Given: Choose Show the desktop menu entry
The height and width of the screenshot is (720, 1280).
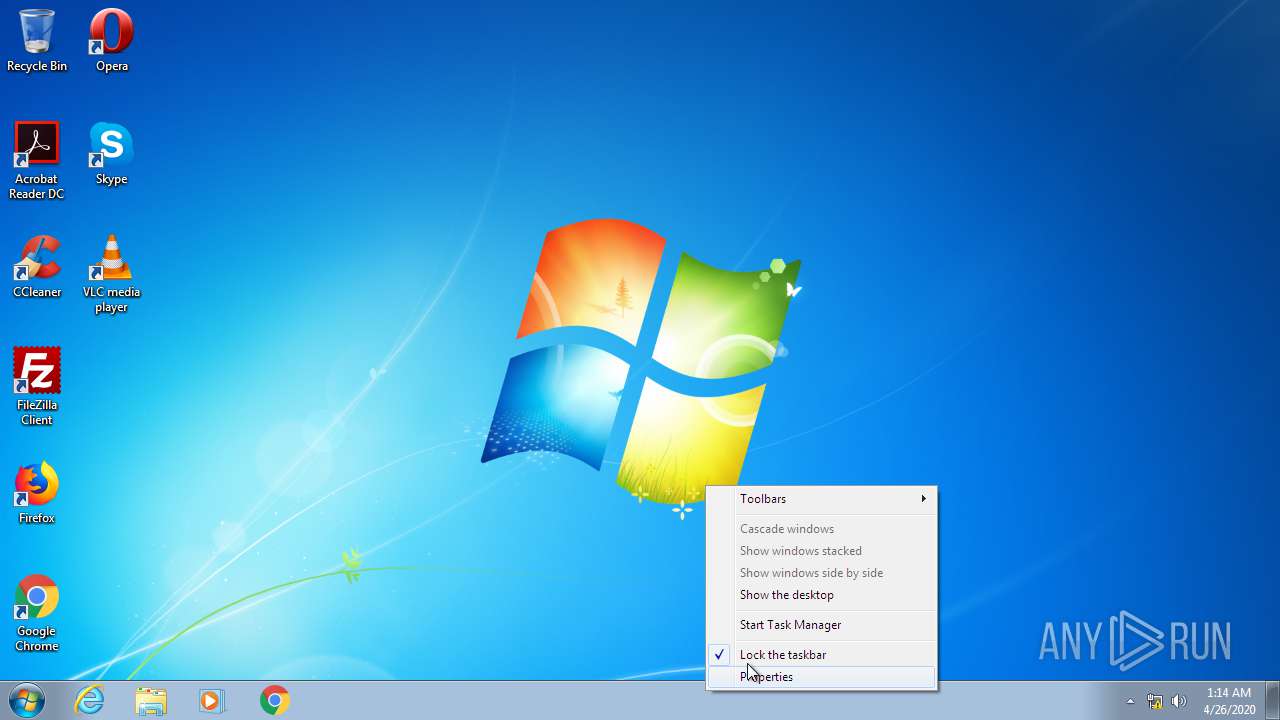Looking at the screenshot, I should pyautogui.click(x=822, y=595).
